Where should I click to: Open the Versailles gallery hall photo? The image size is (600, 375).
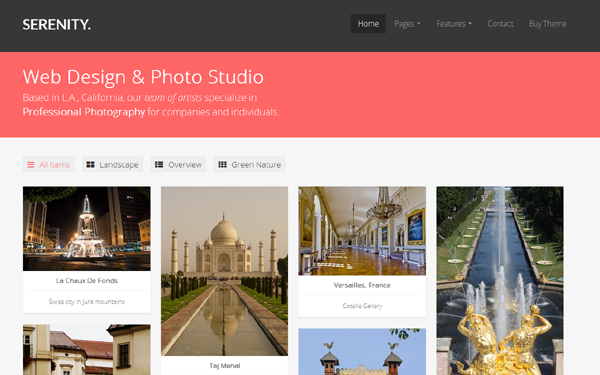click(x=362, y=231)
